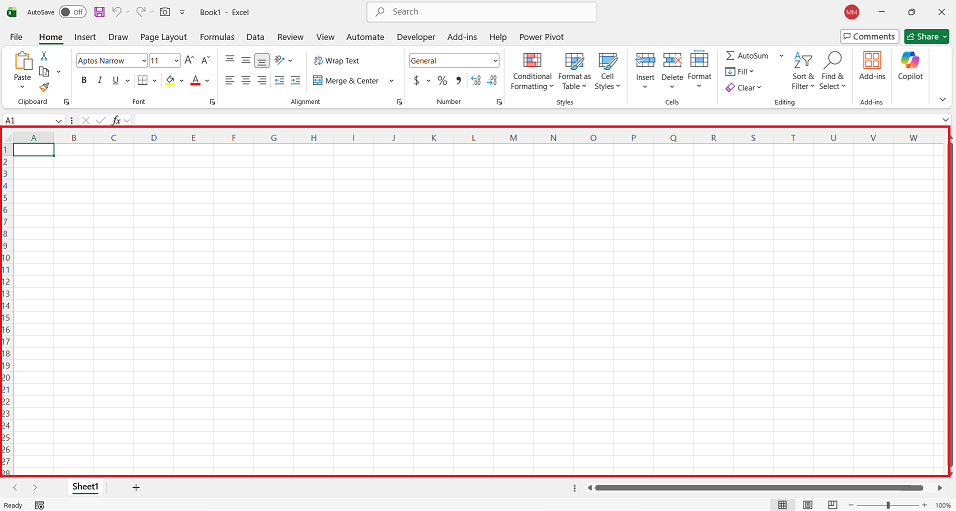Screen dimensions: 956x511
Task: Open Sort & Filter menu
Action: pos(803,72)
